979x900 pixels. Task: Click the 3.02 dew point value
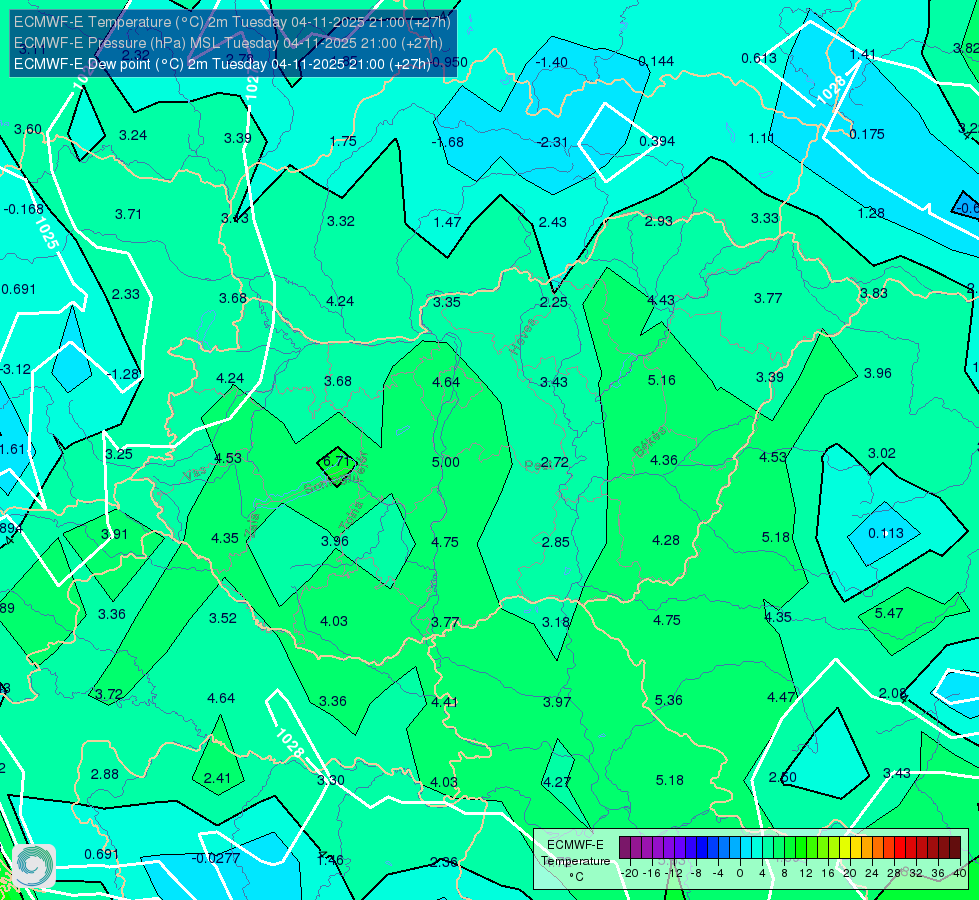tap(882, 453)
